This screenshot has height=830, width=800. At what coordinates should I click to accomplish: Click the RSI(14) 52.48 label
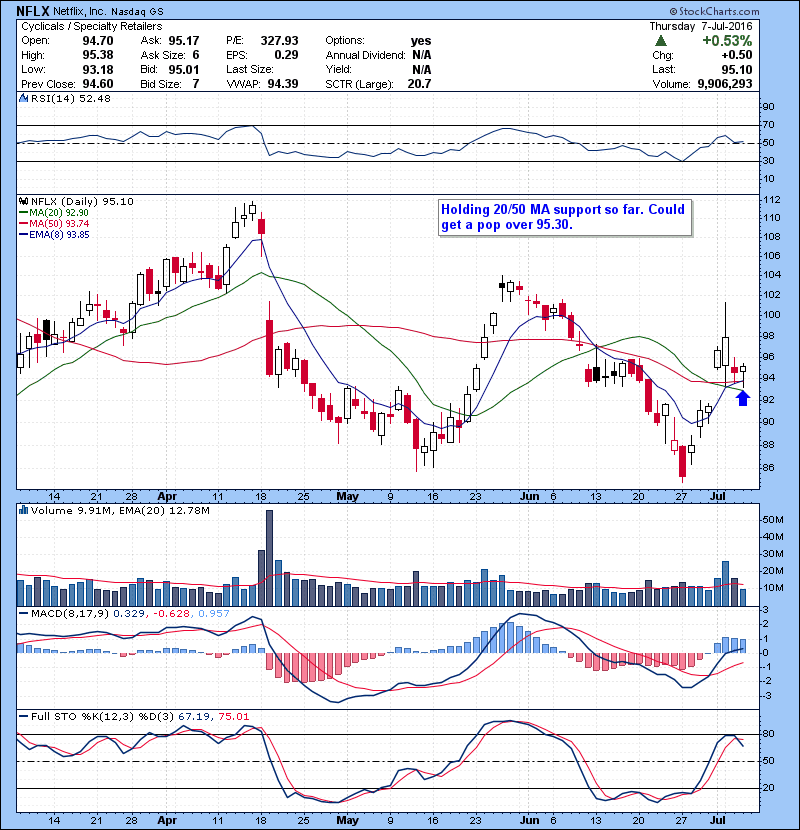point(70,98)
